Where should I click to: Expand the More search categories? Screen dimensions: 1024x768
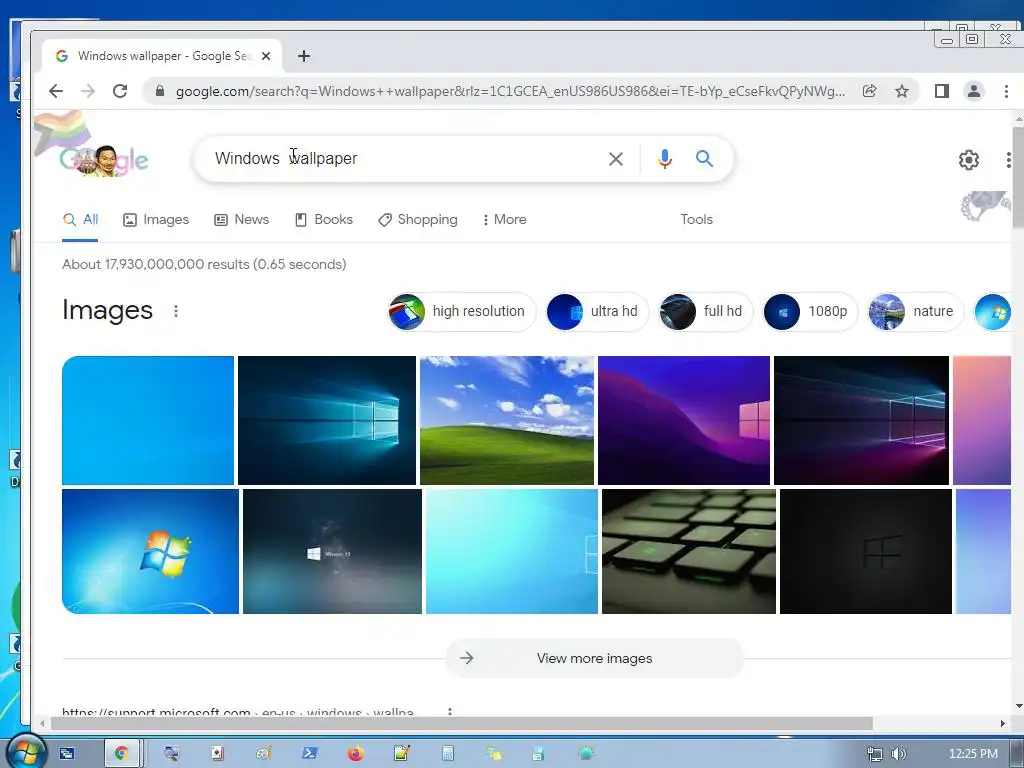[504, 219]
